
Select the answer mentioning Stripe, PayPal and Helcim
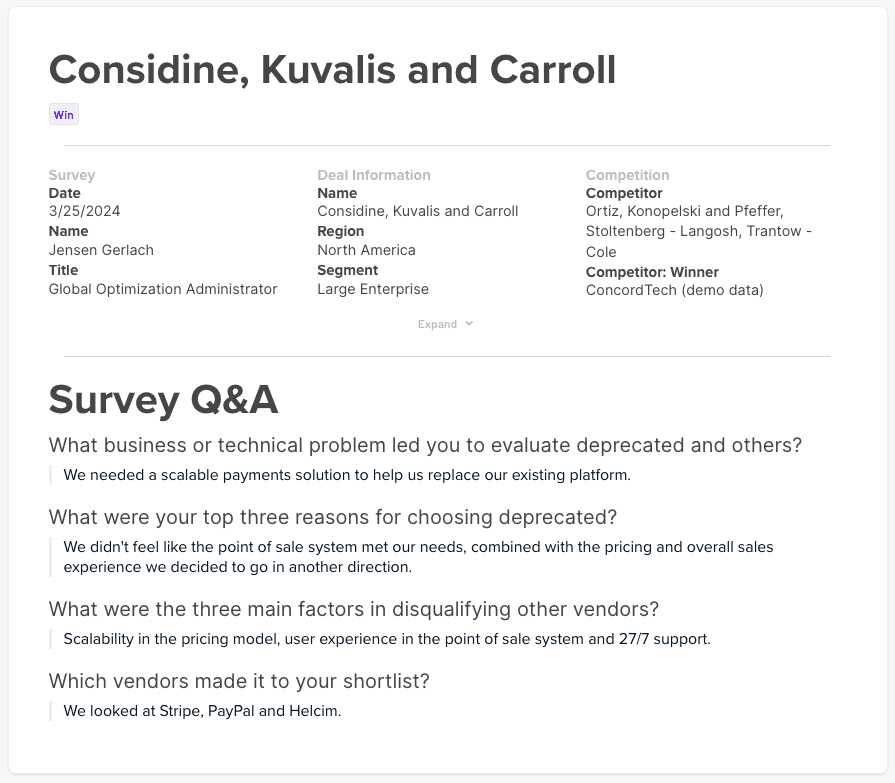(x=202, y=711)
